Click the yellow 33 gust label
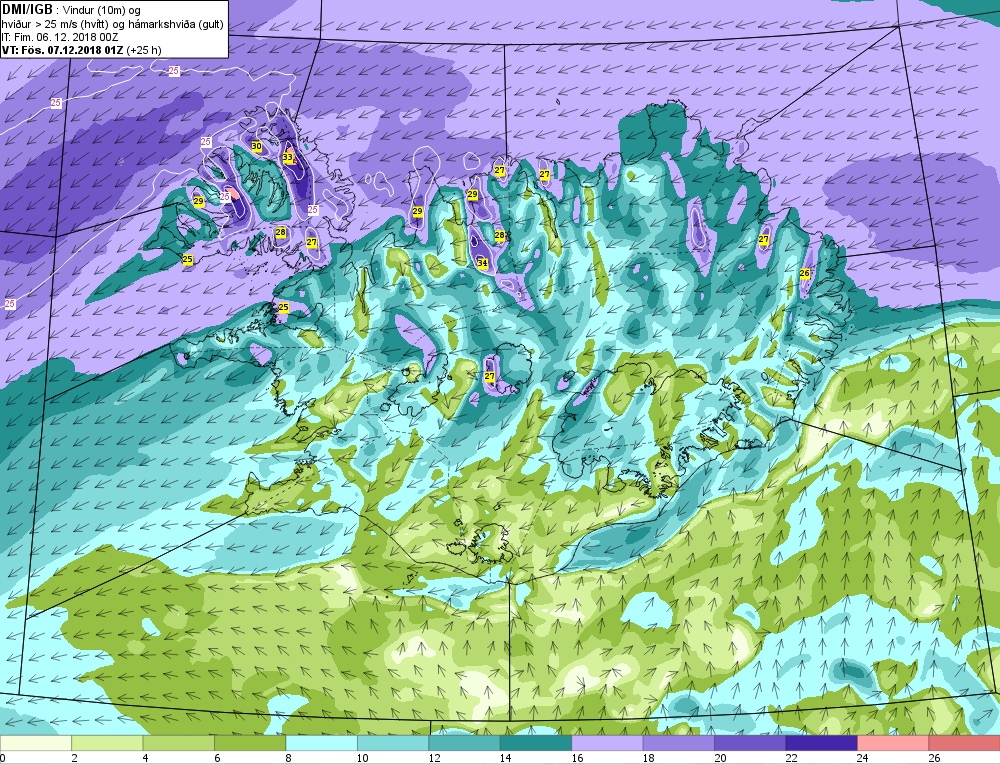 coord(288,157)
